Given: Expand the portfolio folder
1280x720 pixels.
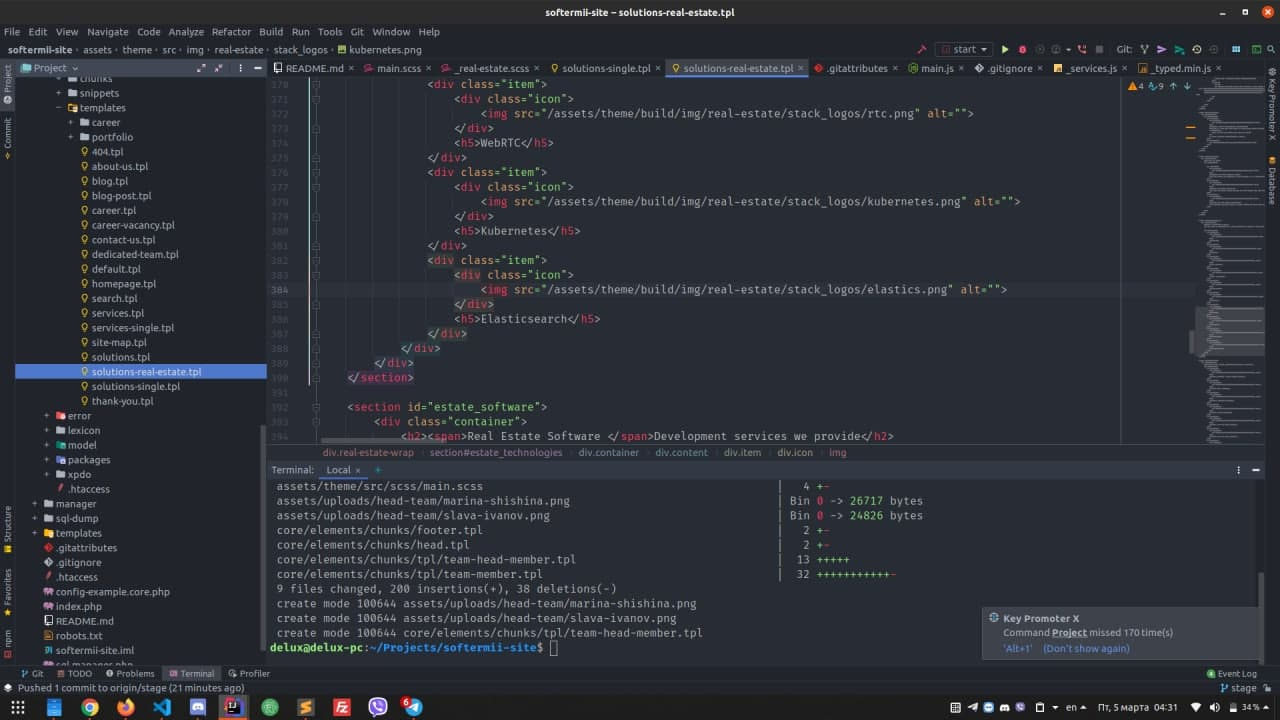Looking at the screenshot, I should coord(71,137).
